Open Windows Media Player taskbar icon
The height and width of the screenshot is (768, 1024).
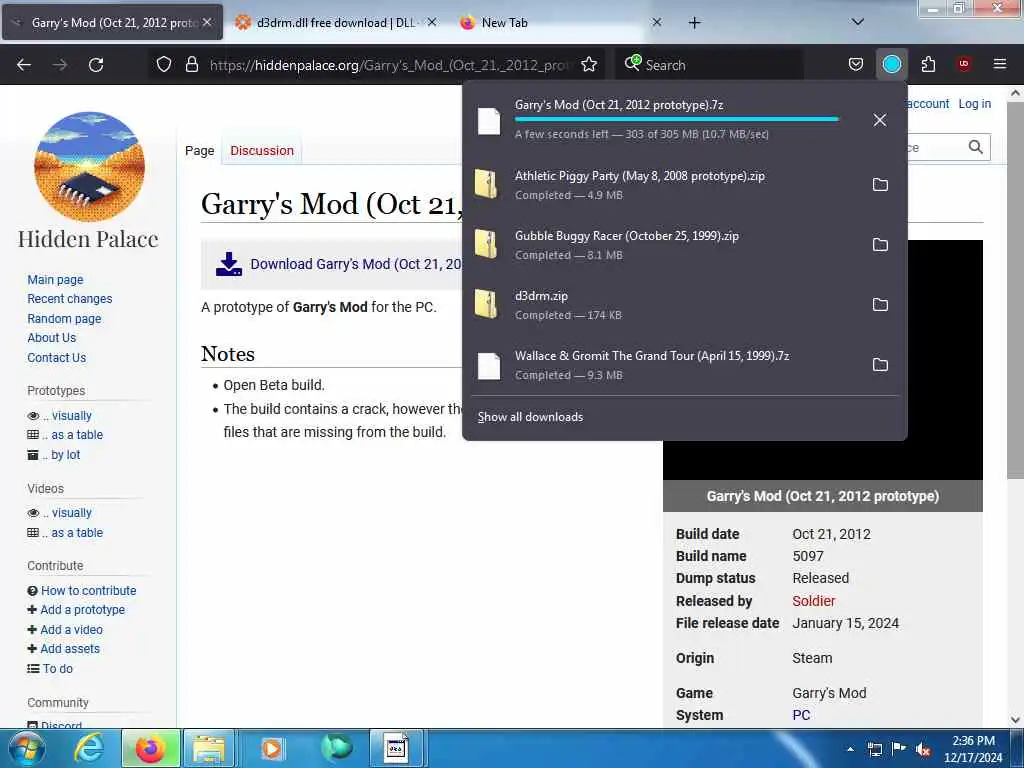272,748
